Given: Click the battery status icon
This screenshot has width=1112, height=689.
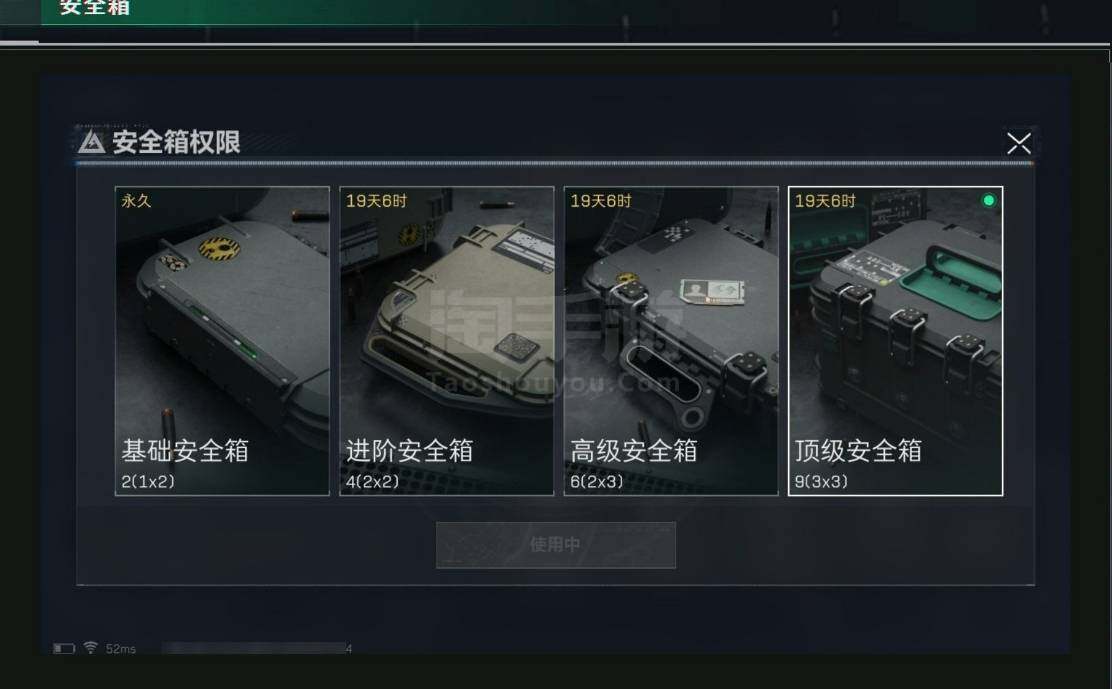Looking at the screenshot, I should tap(64, 649).
